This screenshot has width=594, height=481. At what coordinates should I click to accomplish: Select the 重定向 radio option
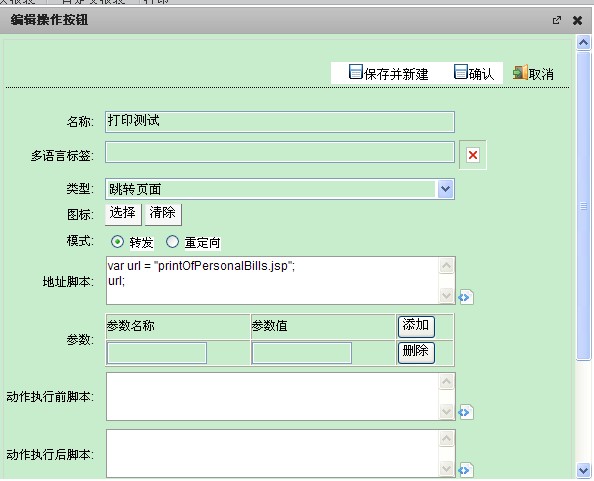click(172, 242)
